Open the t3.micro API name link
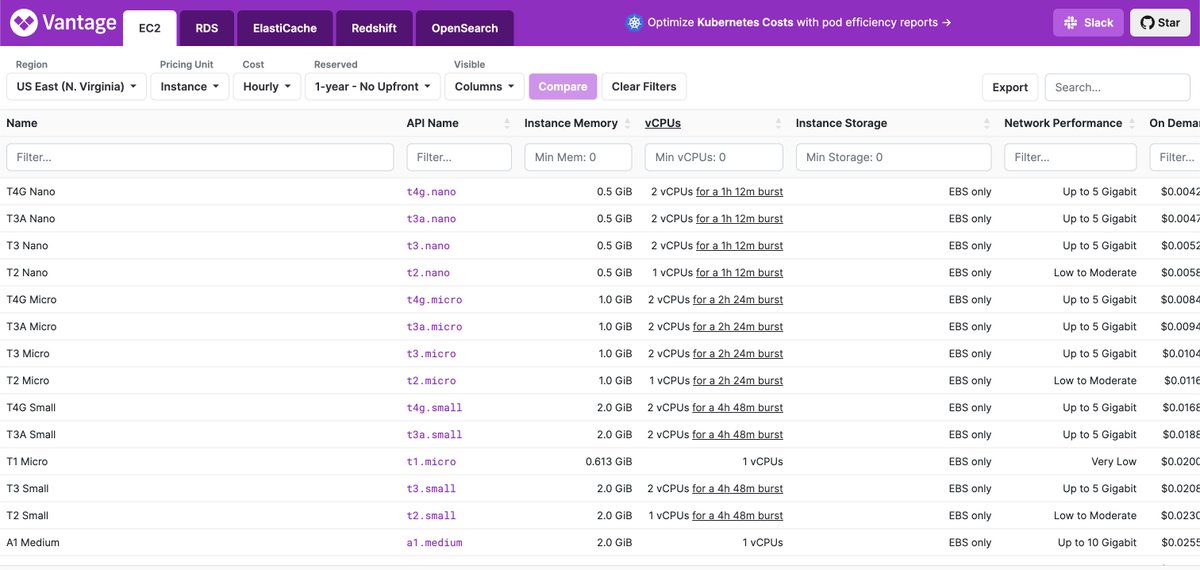This screenshot has height=570, width=1200. (431, 354)
